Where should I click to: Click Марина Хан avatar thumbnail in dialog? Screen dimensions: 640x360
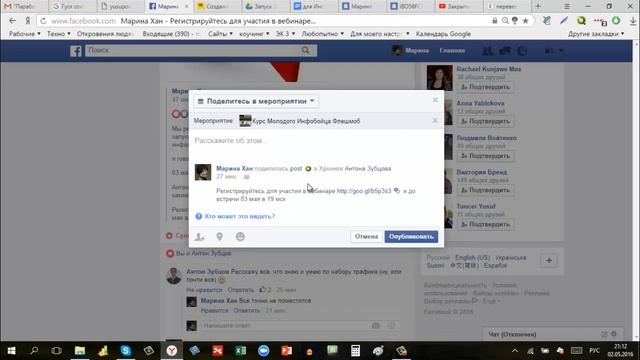coord(203,172)
